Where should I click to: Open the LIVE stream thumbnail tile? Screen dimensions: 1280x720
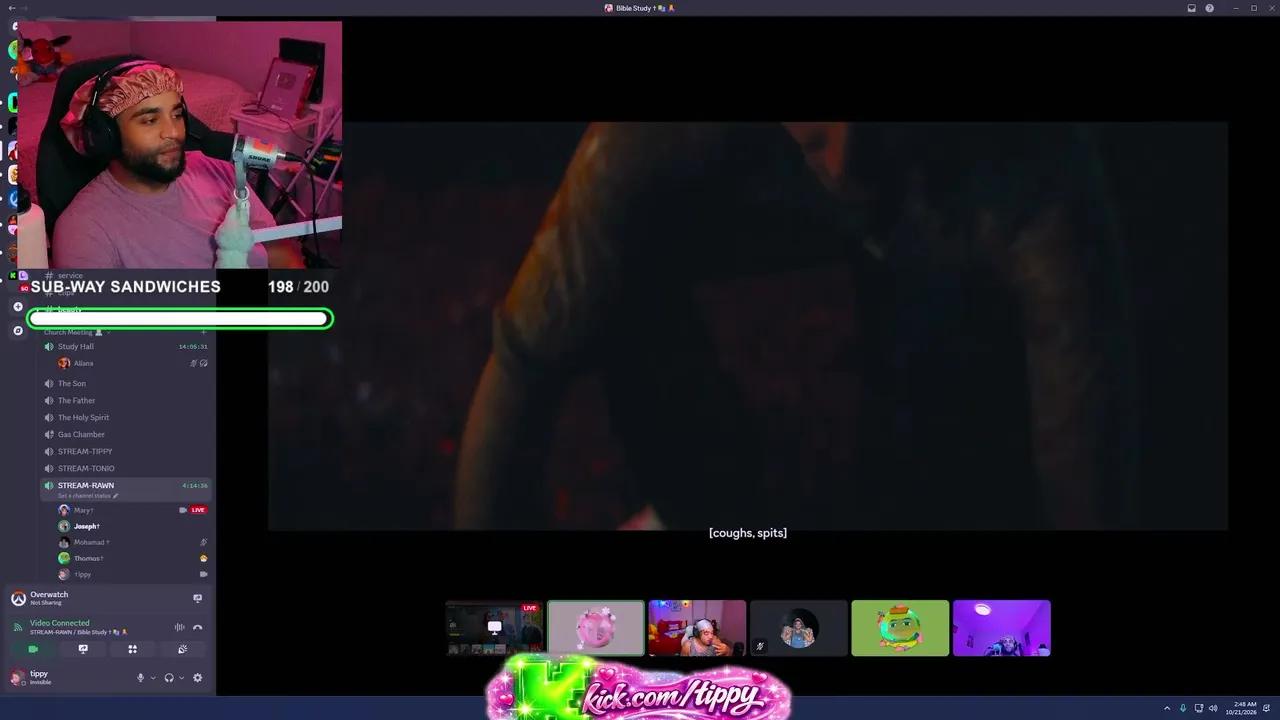494,628
